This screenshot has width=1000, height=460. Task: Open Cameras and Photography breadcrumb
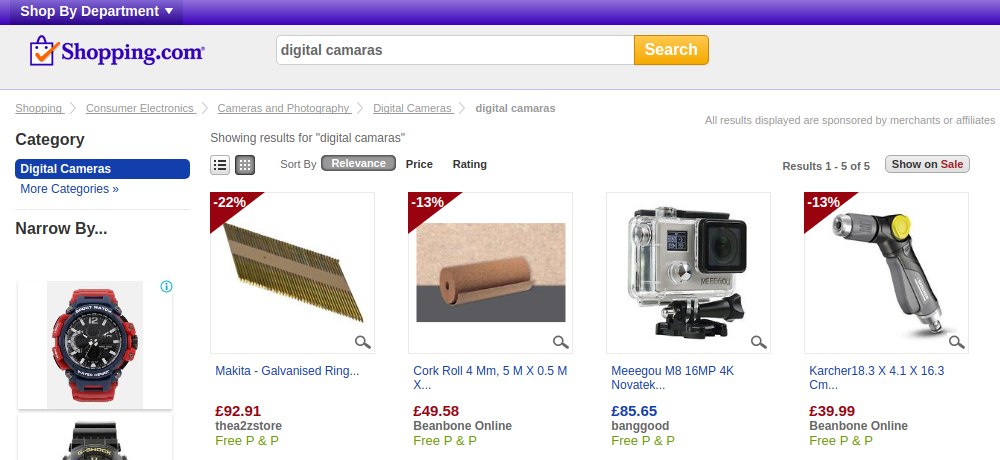click(x=284, y=108)
